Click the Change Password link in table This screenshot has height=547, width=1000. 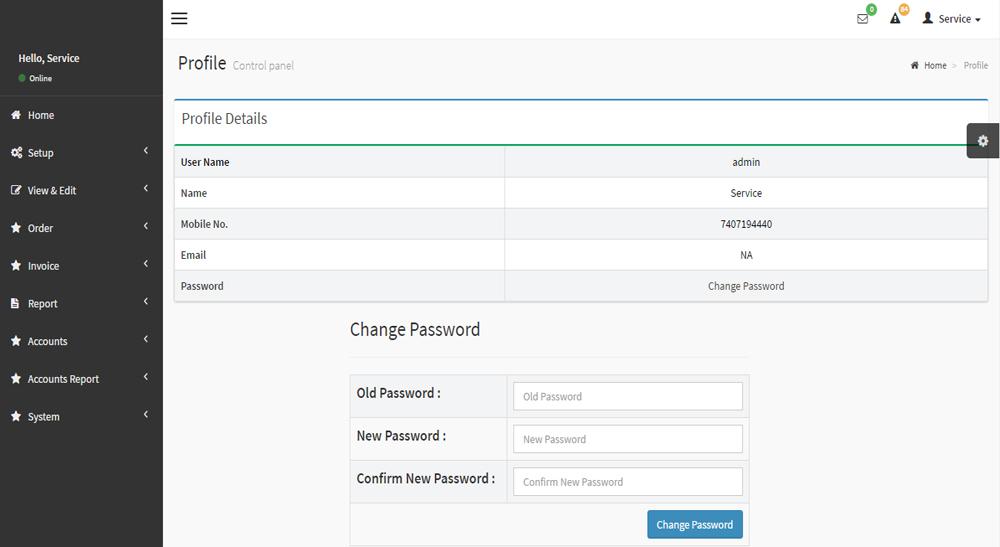point(746,286)
